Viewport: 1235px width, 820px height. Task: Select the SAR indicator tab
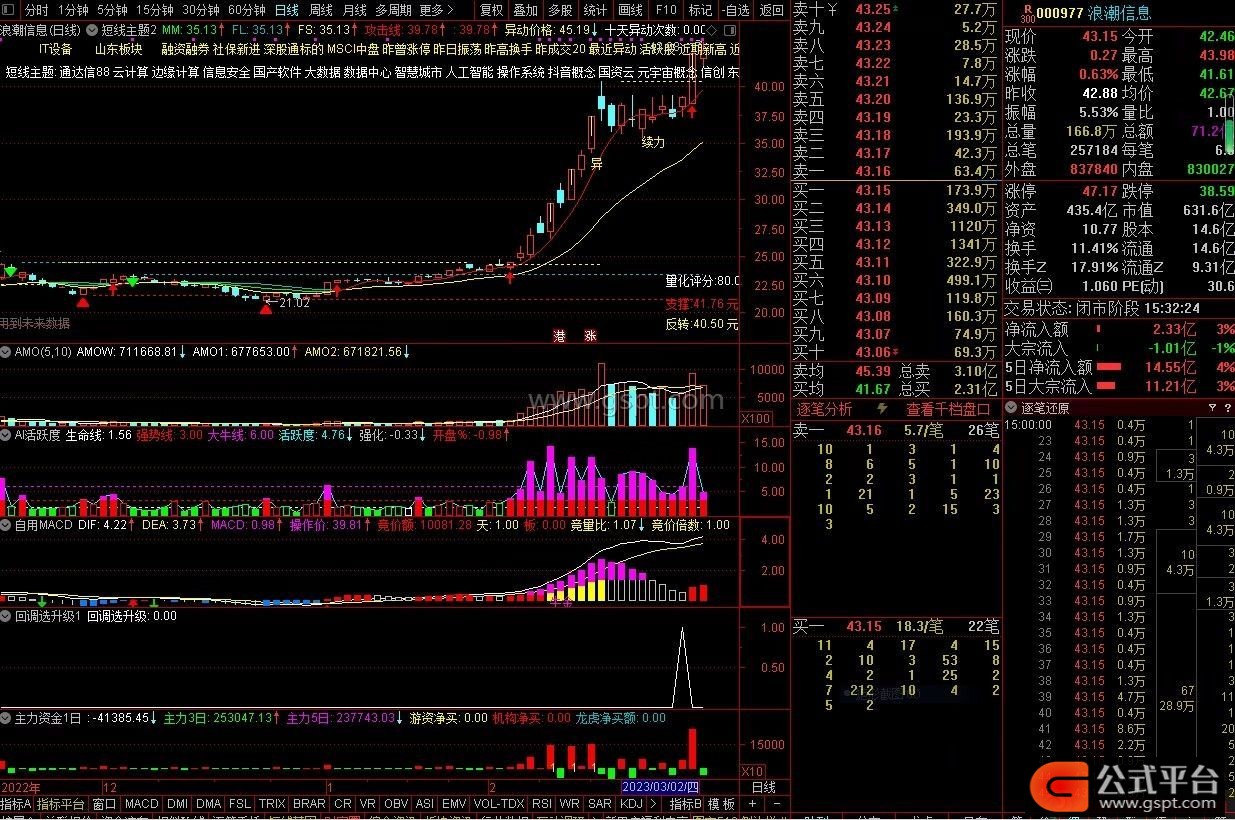click(x=599, y=804)
